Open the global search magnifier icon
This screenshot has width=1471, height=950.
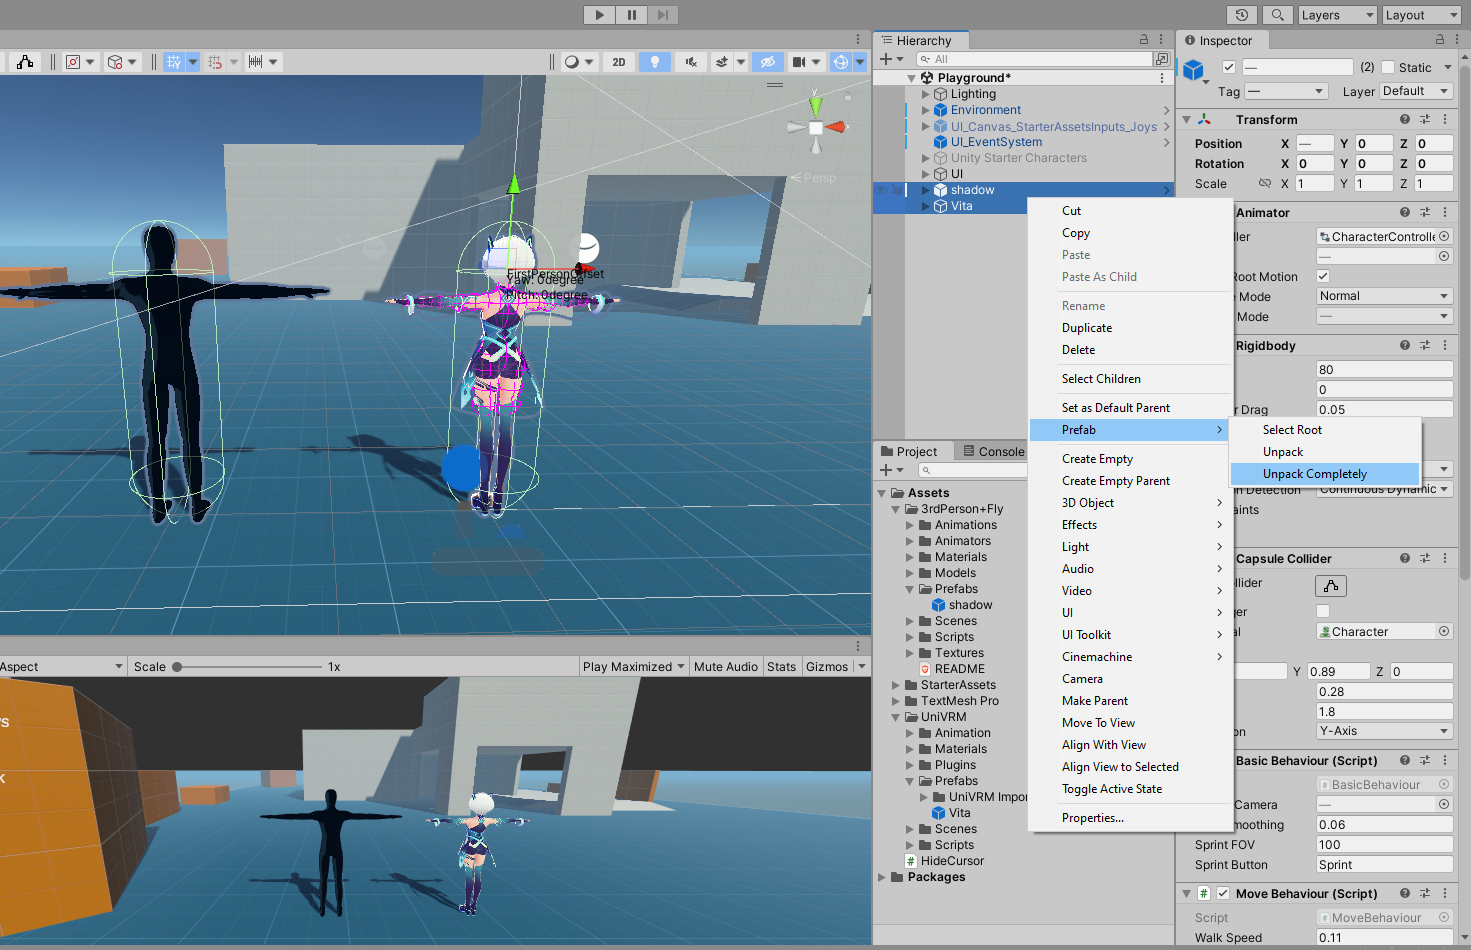click(x=1277, y=15)
